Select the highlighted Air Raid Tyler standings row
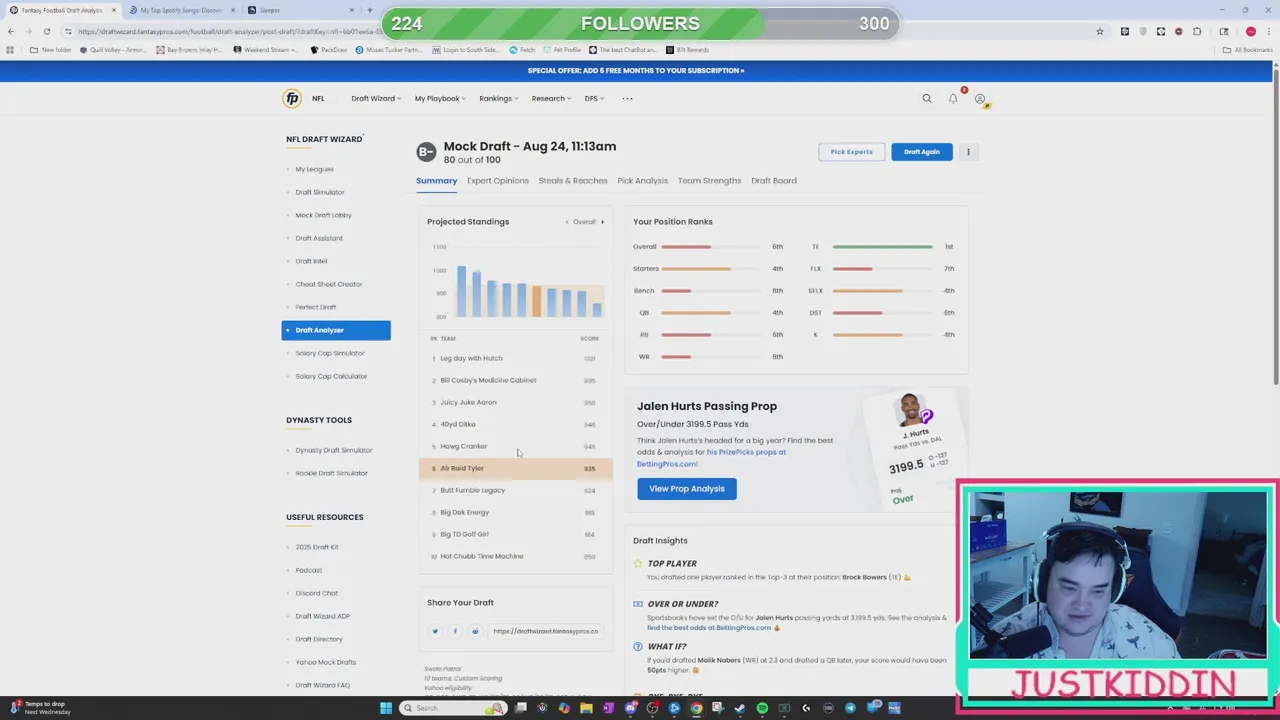The width and height of the screenshot is (1280, 720). pos(516,468)
